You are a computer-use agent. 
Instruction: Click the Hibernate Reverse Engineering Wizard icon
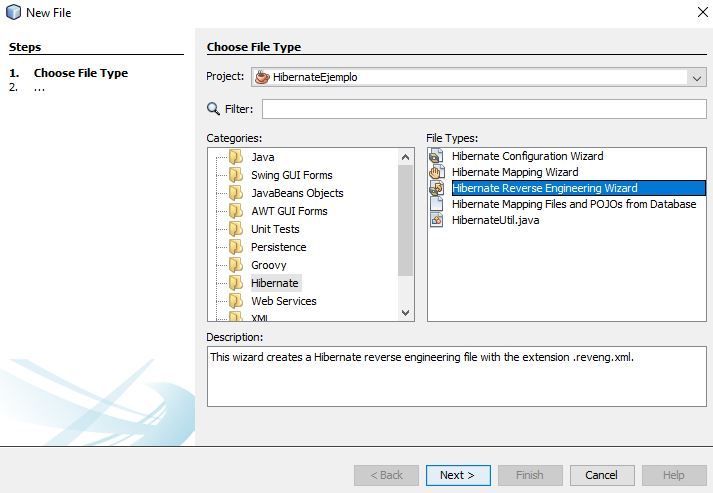coord(437,188)
